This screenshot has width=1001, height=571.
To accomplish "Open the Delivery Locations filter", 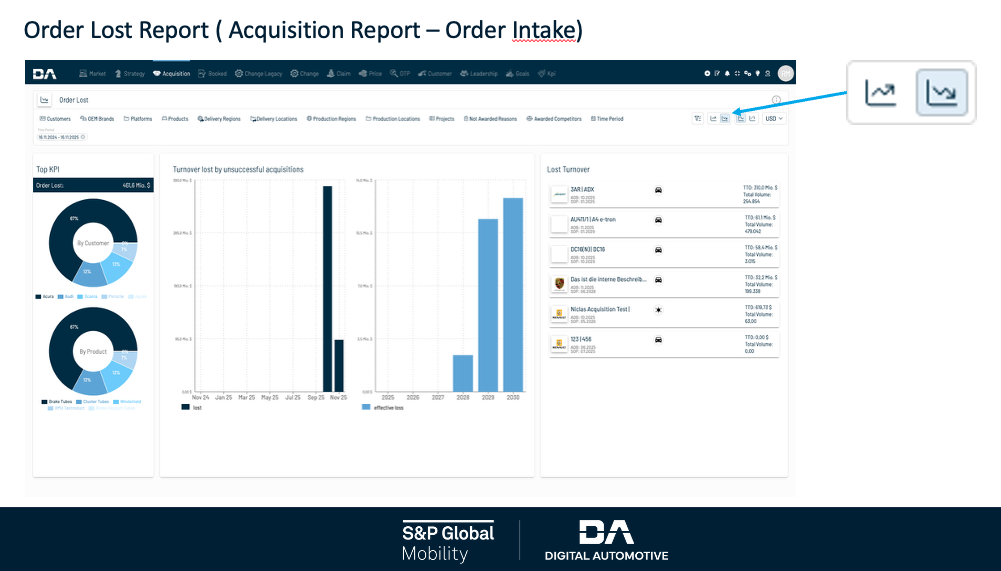I will (273, 119).
